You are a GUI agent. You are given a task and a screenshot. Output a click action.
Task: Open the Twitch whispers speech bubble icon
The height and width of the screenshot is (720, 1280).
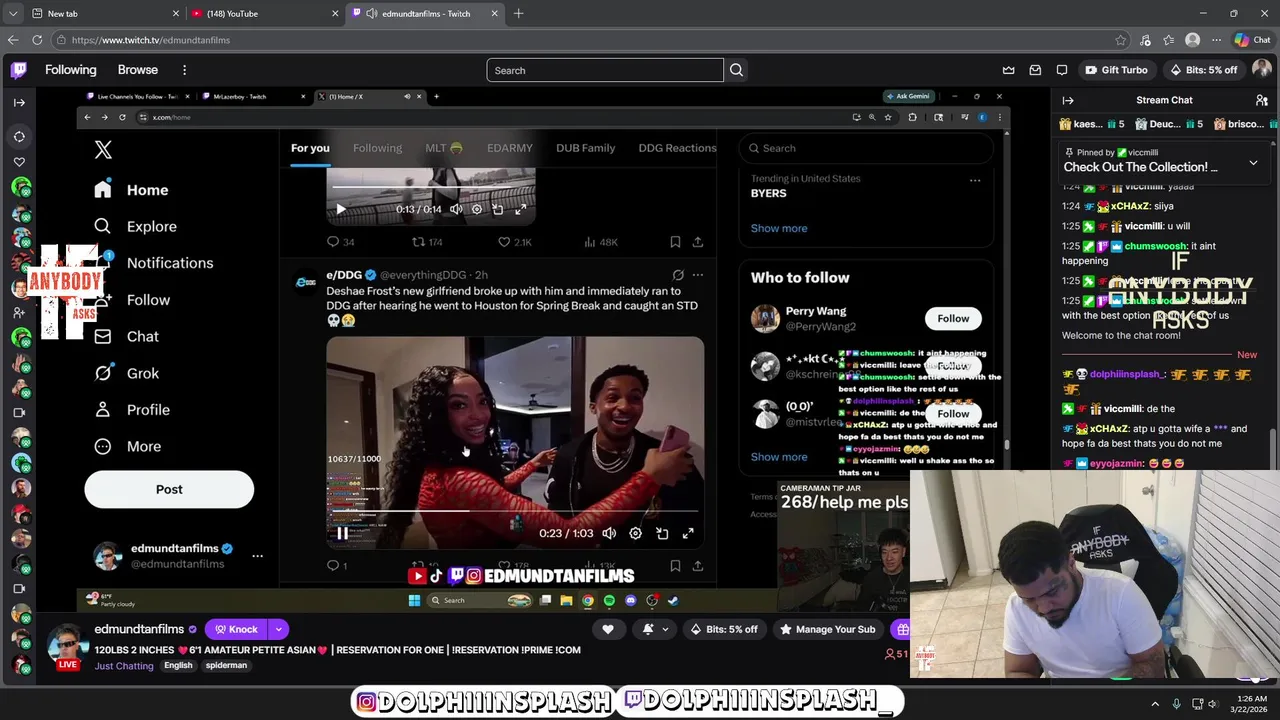click(x=1062, y=70)
